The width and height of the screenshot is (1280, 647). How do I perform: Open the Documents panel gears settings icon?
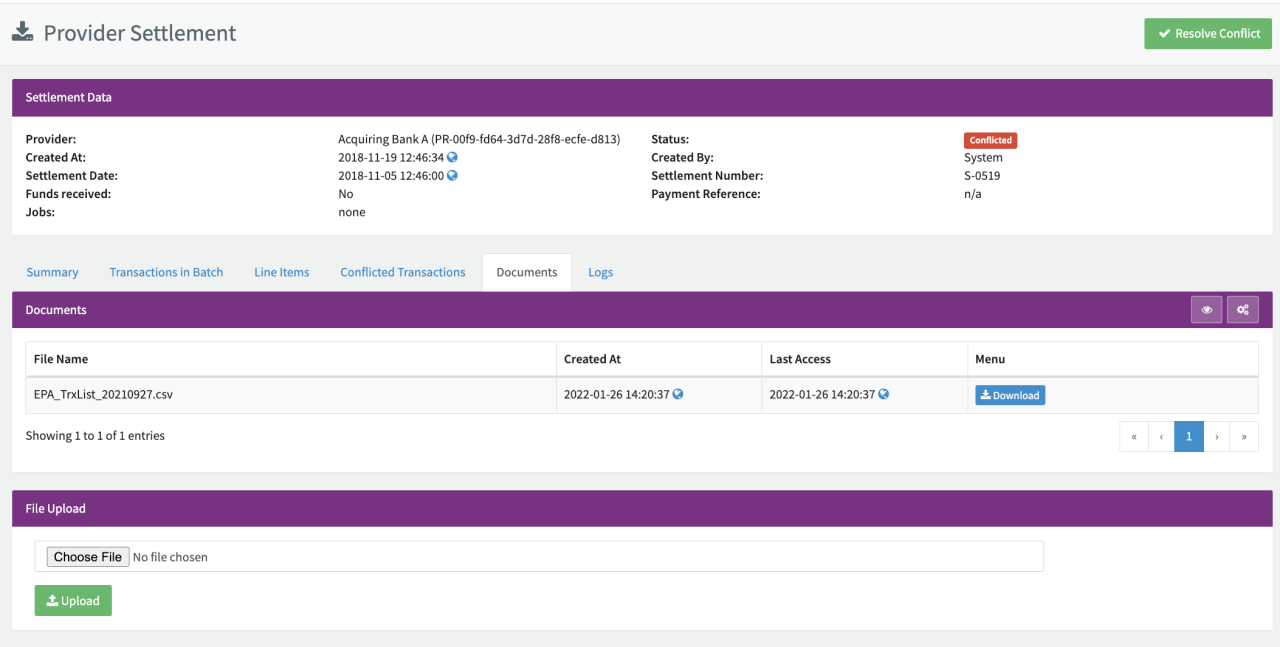[1243, 310]
